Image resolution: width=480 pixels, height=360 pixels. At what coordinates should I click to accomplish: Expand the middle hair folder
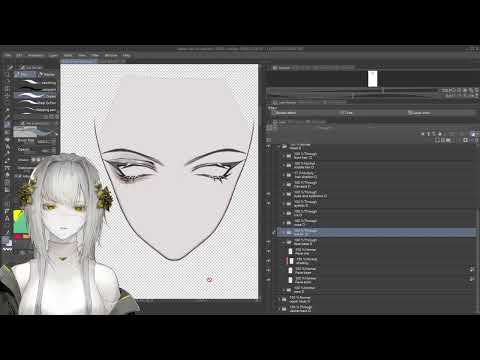pyautogui.click(x=284, y=165)
